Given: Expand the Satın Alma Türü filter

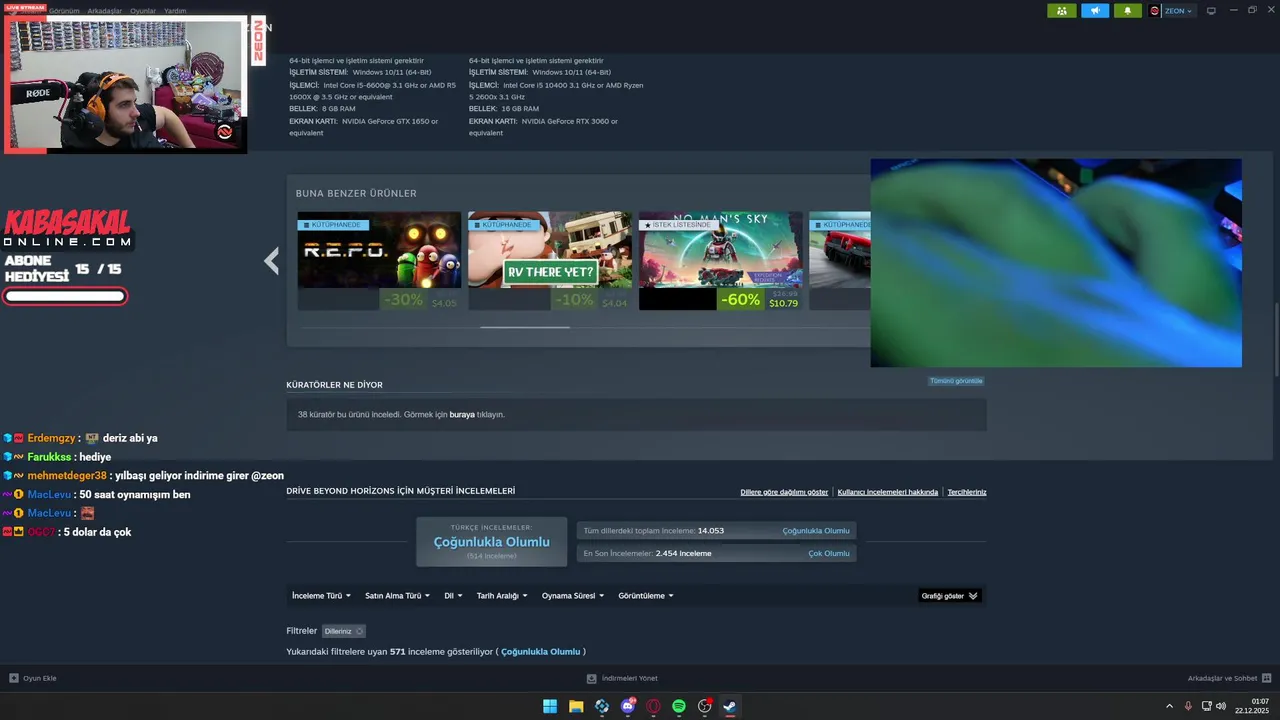Looking at the screenshot, I should (x=397, y=596).
